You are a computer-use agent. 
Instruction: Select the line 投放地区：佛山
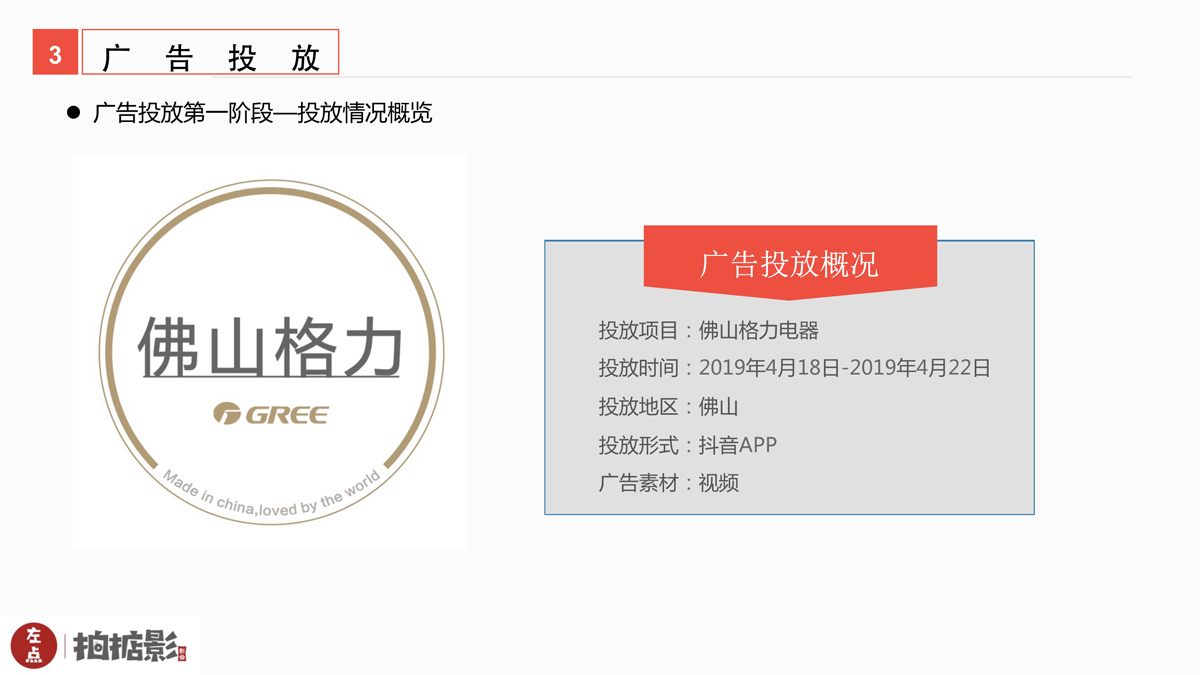pyautogui.click(x=668, y=407)
